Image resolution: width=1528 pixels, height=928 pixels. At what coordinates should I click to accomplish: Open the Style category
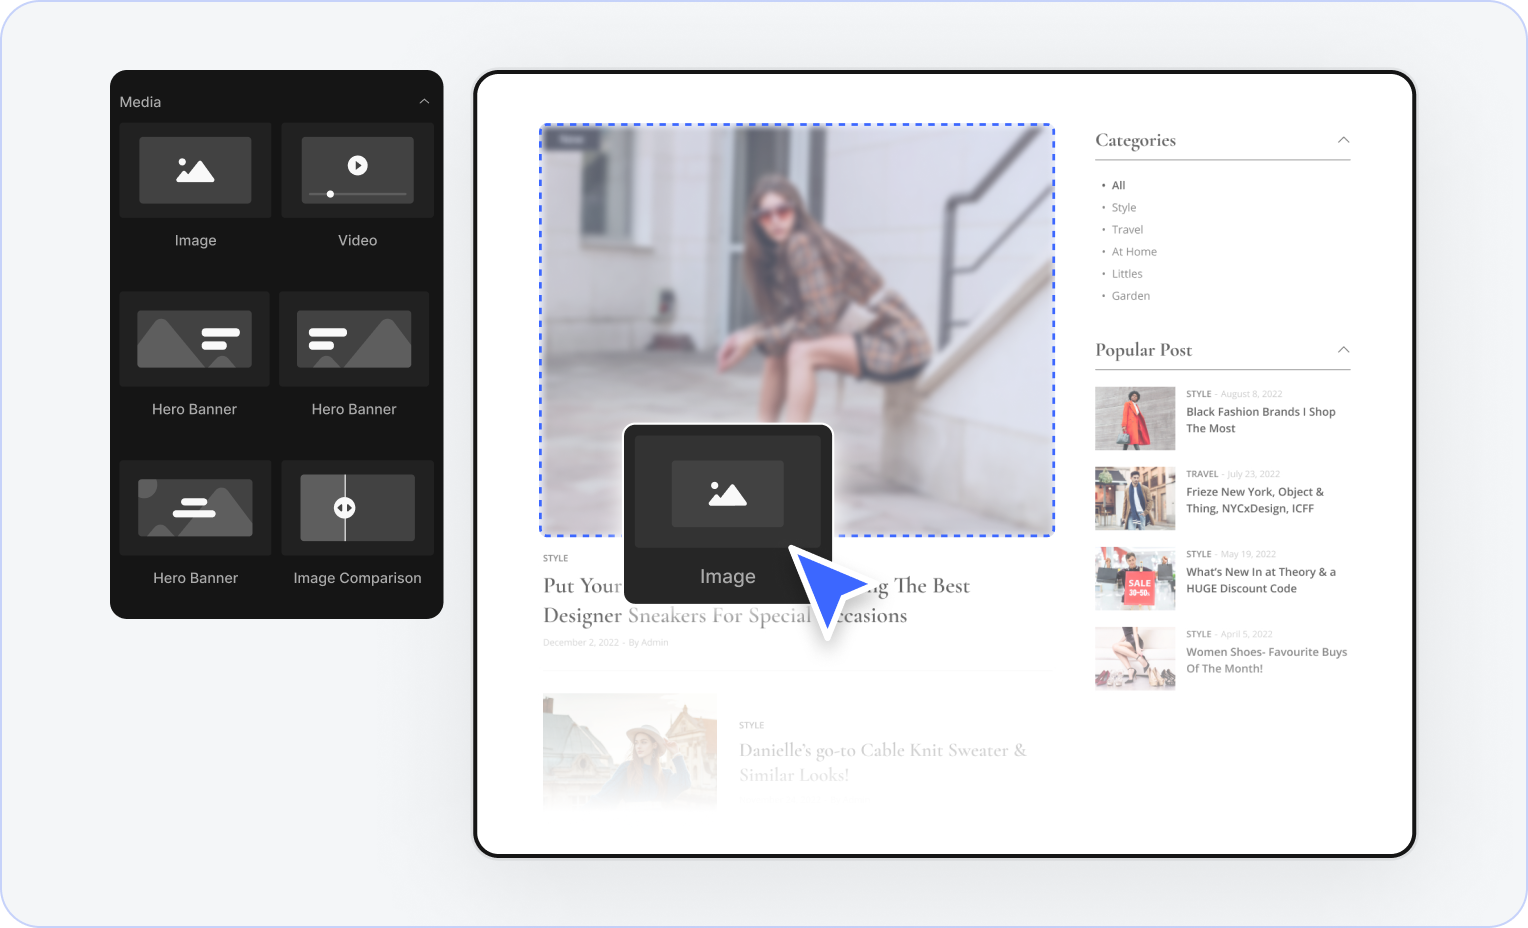pos(1124,208)
